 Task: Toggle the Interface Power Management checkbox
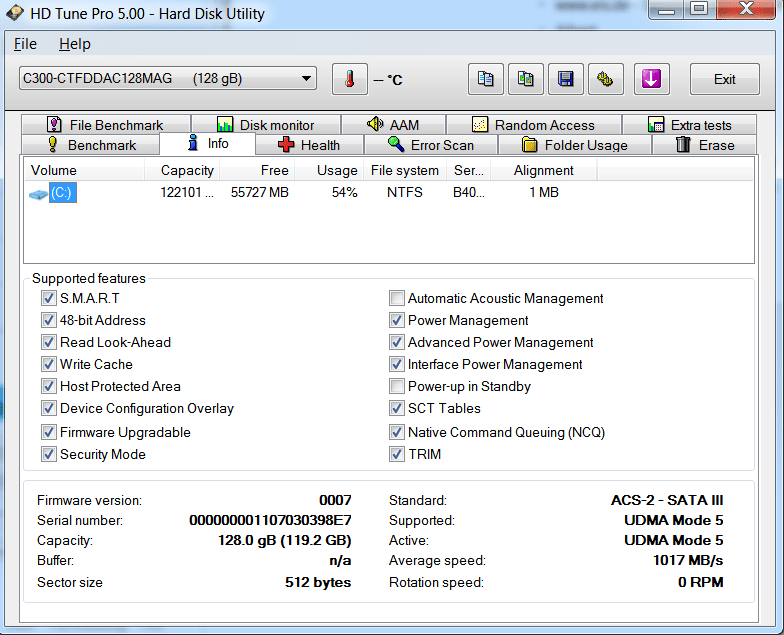tap(397, 364)
